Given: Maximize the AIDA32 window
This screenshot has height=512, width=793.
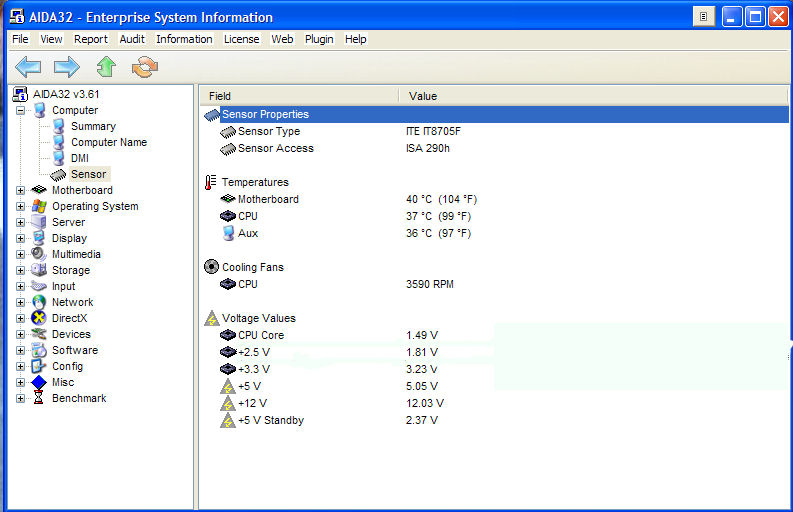Looking at the screenshot, I should 755,17.
